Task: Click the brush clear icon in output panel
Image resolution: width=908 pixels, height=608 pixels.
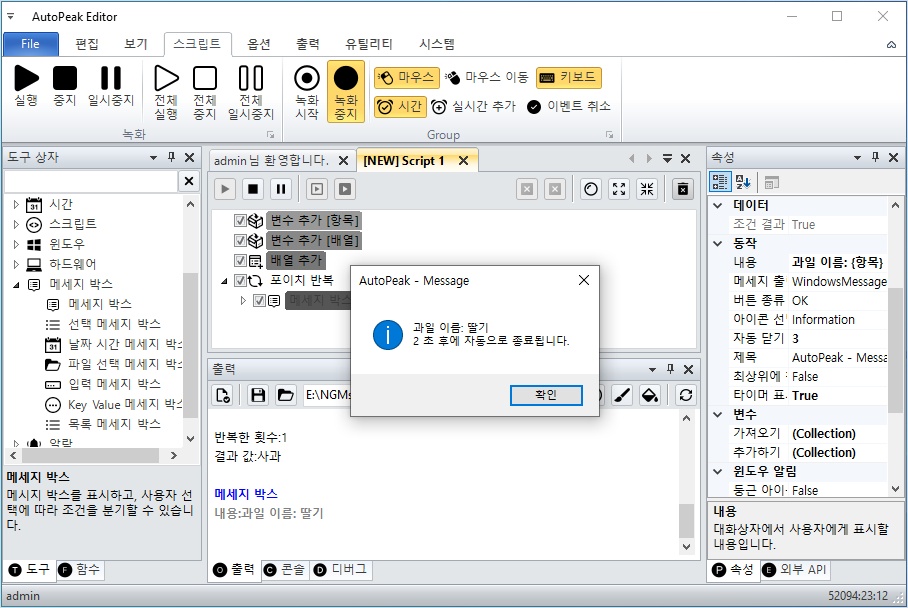Action: (x=622, y=395)
